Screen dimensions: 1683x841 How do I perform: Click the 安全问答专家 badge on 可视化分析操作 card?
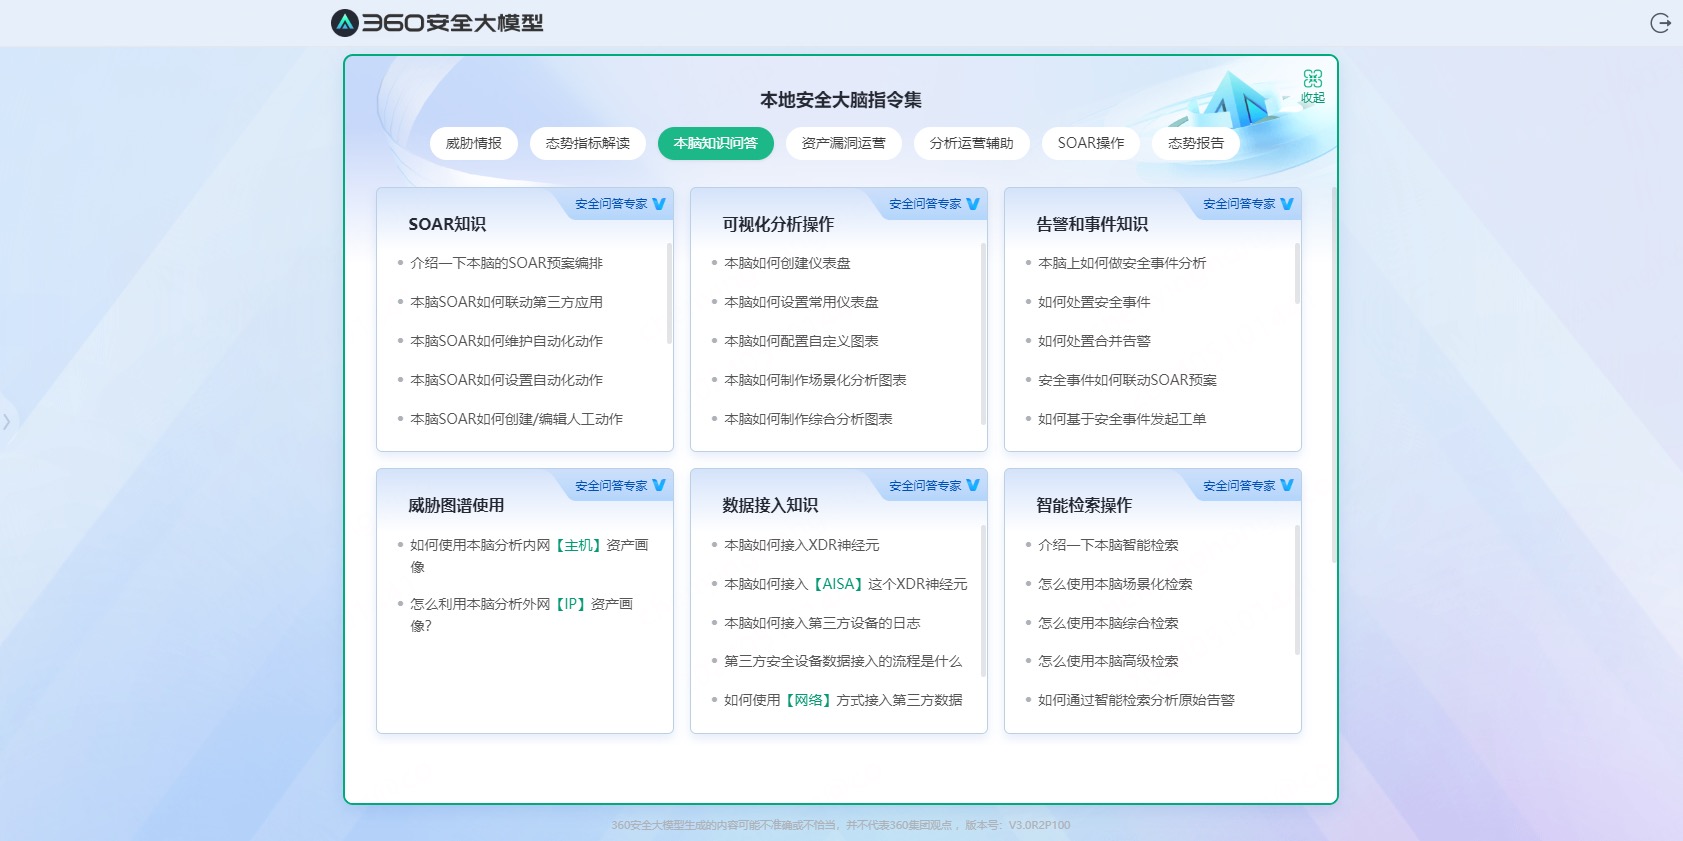934,204
